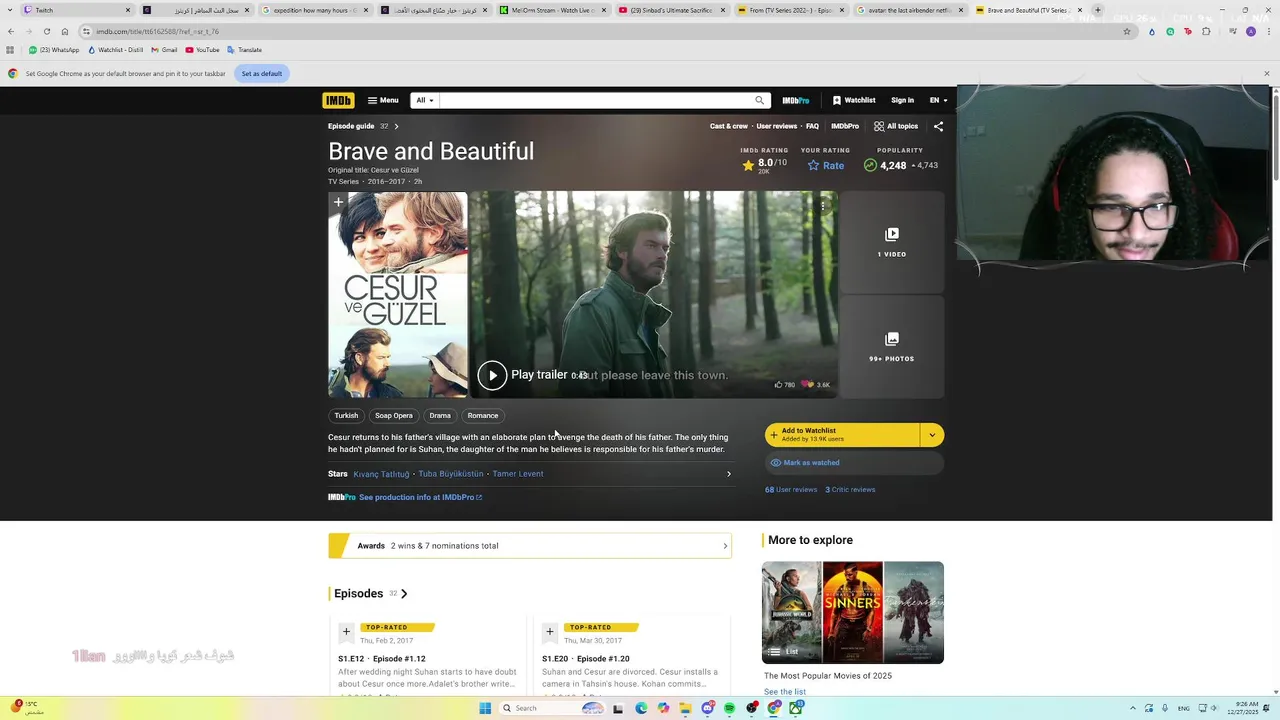Open the IMDb Menu
Image resolution: width=1280 pixels, height=720 pixels.
[383, 100]
